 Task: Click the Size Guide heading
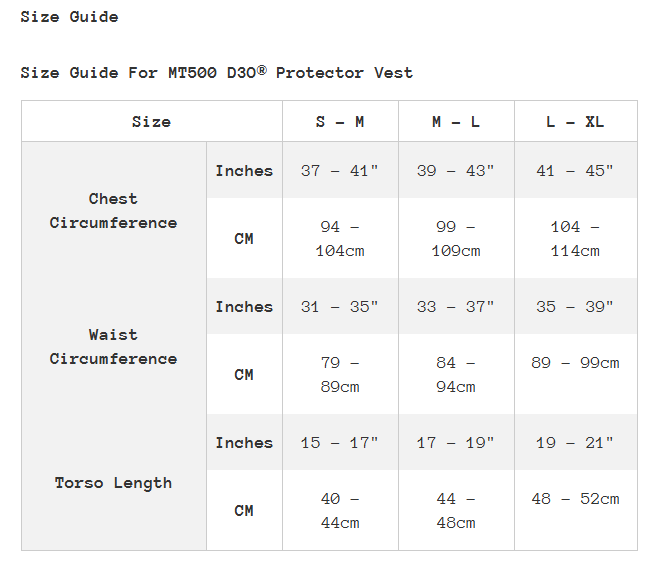(69, 17)
